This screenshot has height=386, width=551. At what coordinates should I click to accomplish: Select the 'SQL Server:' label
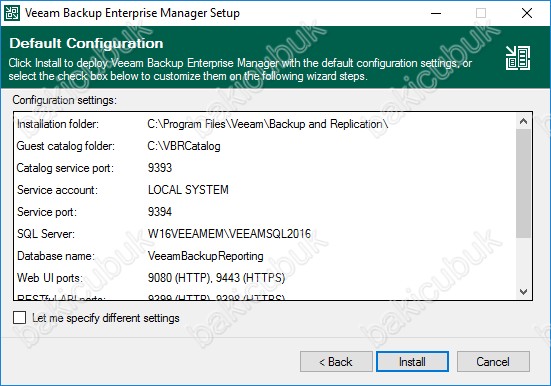[46, 234]
